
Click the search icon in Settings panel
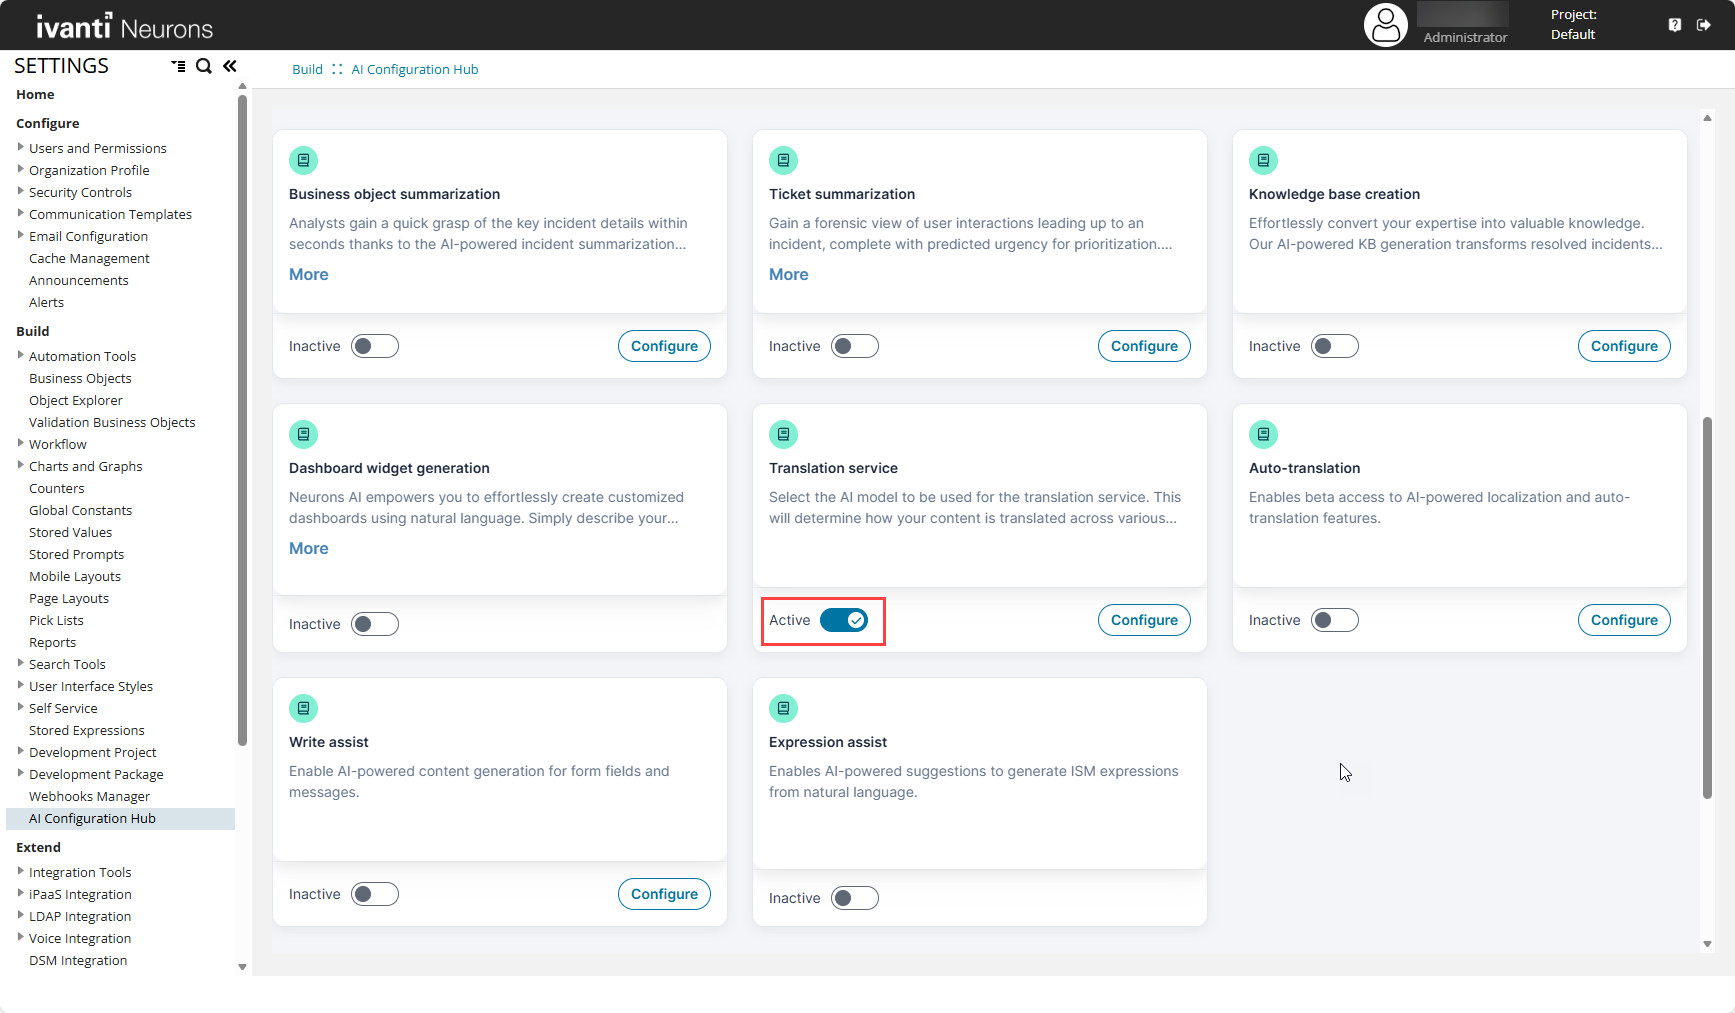pos(204,66)
